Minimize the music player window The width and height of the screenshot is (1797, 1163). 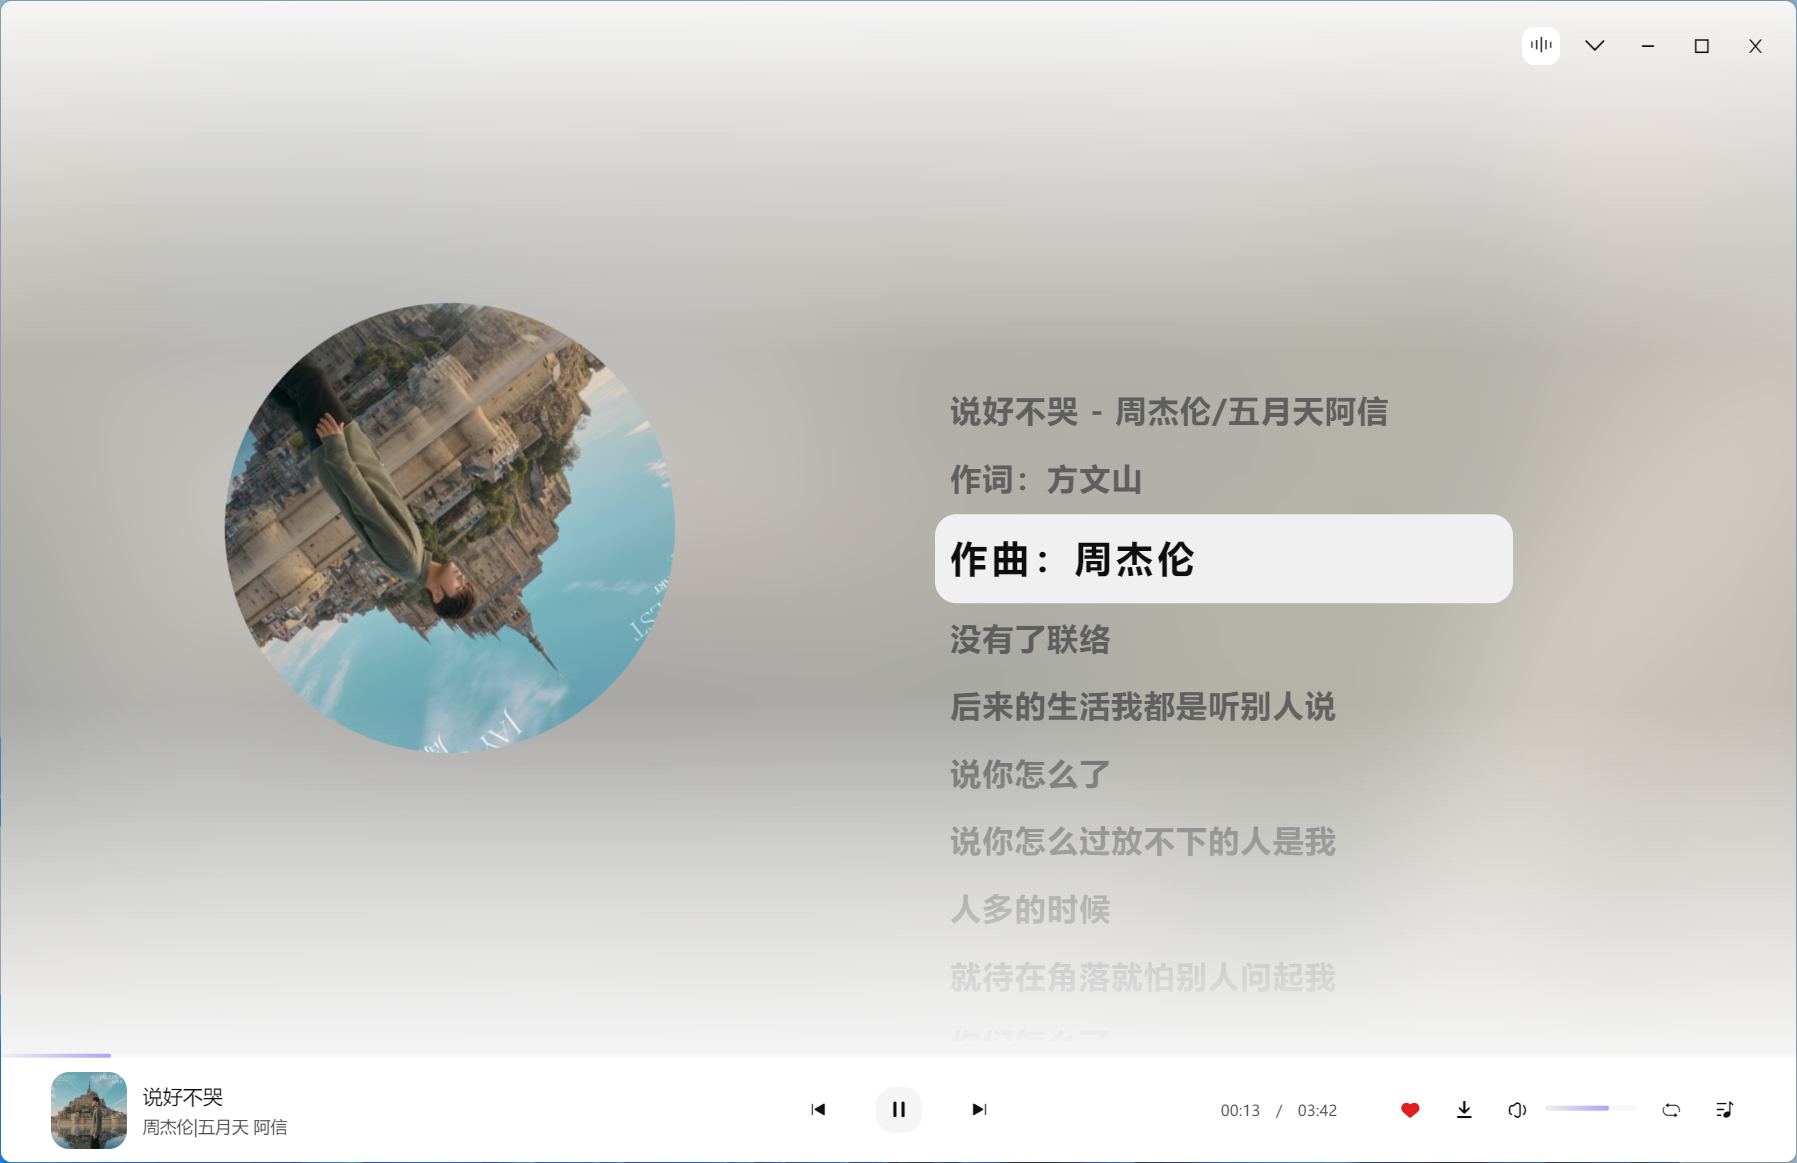(x=1648, y=46)
